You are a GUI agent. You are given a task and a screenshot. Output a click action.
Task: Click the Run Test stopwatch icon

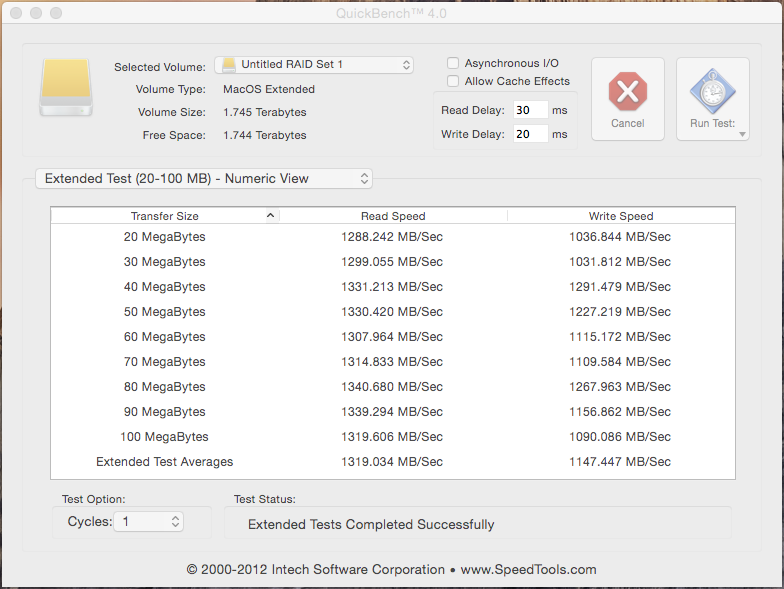pyautogui.click(x=712, y=92)
